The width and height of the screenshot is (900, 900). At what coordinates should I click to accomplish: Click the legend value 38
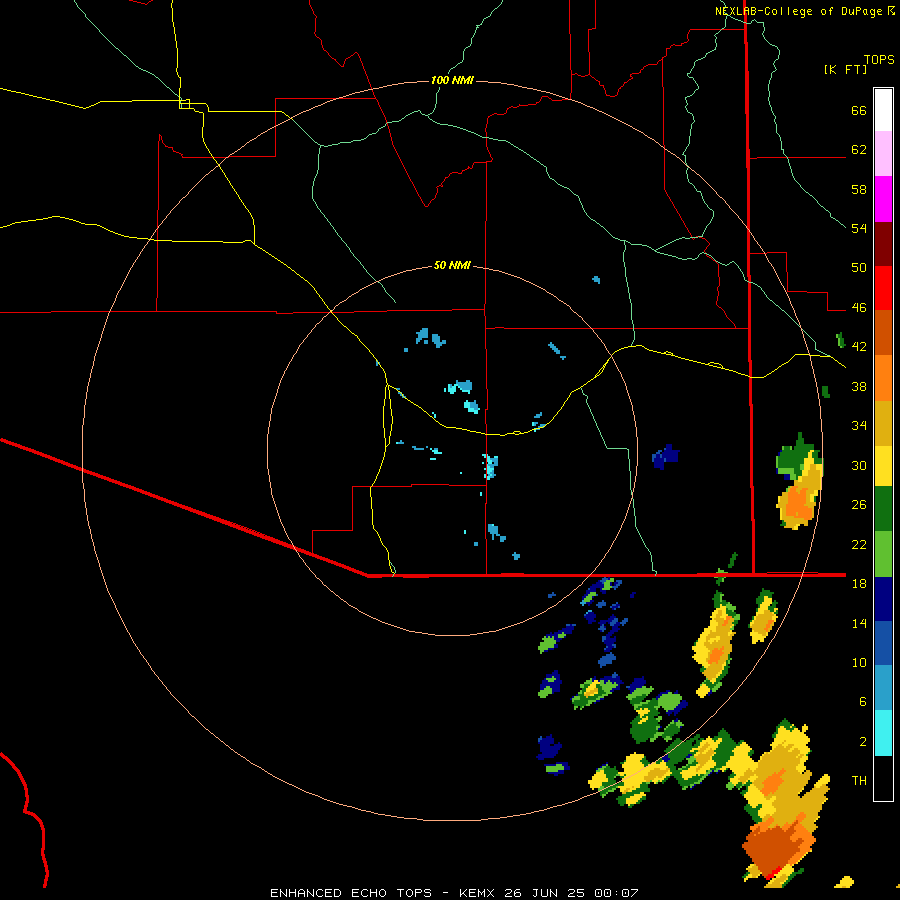tap(859, 386)
